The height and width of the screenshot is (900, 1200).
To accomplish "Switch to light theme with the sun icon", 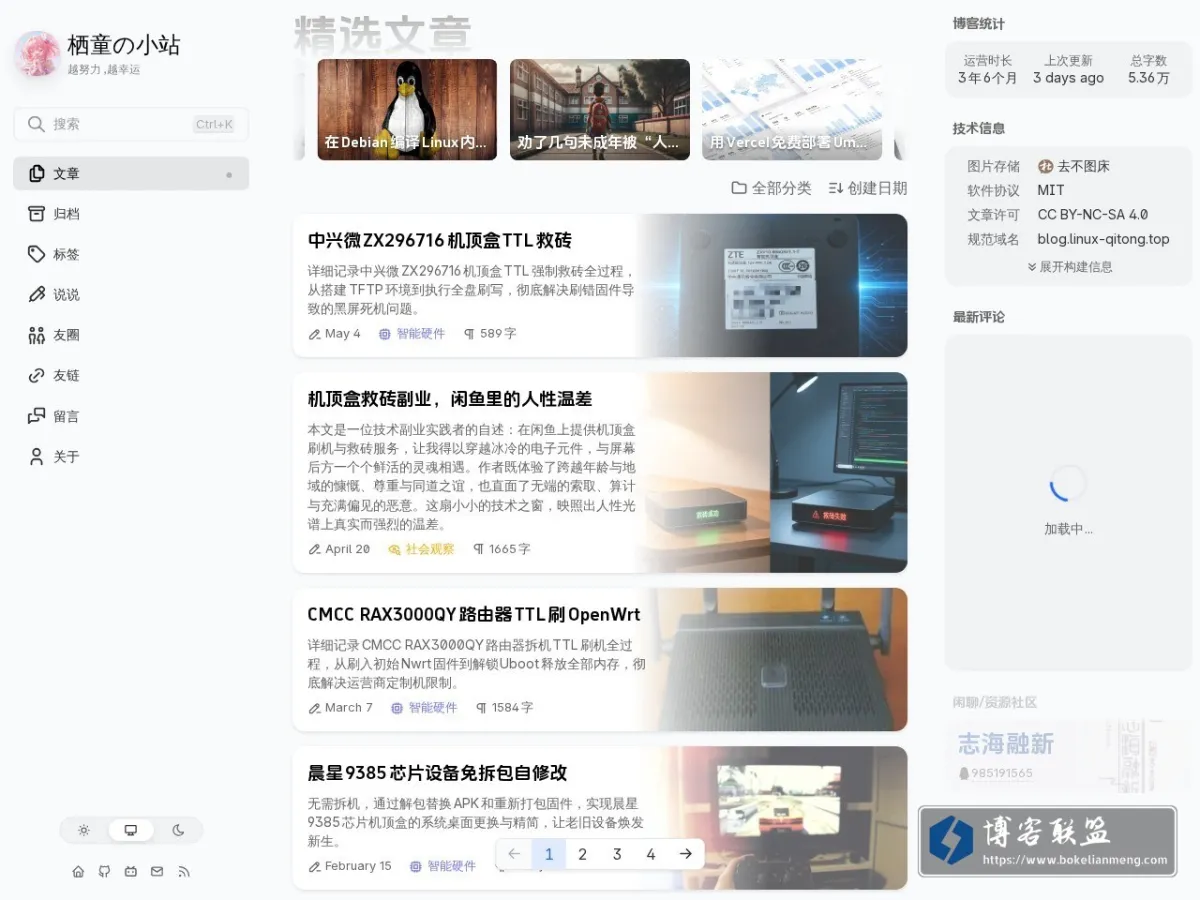I will tap(84, 830).
